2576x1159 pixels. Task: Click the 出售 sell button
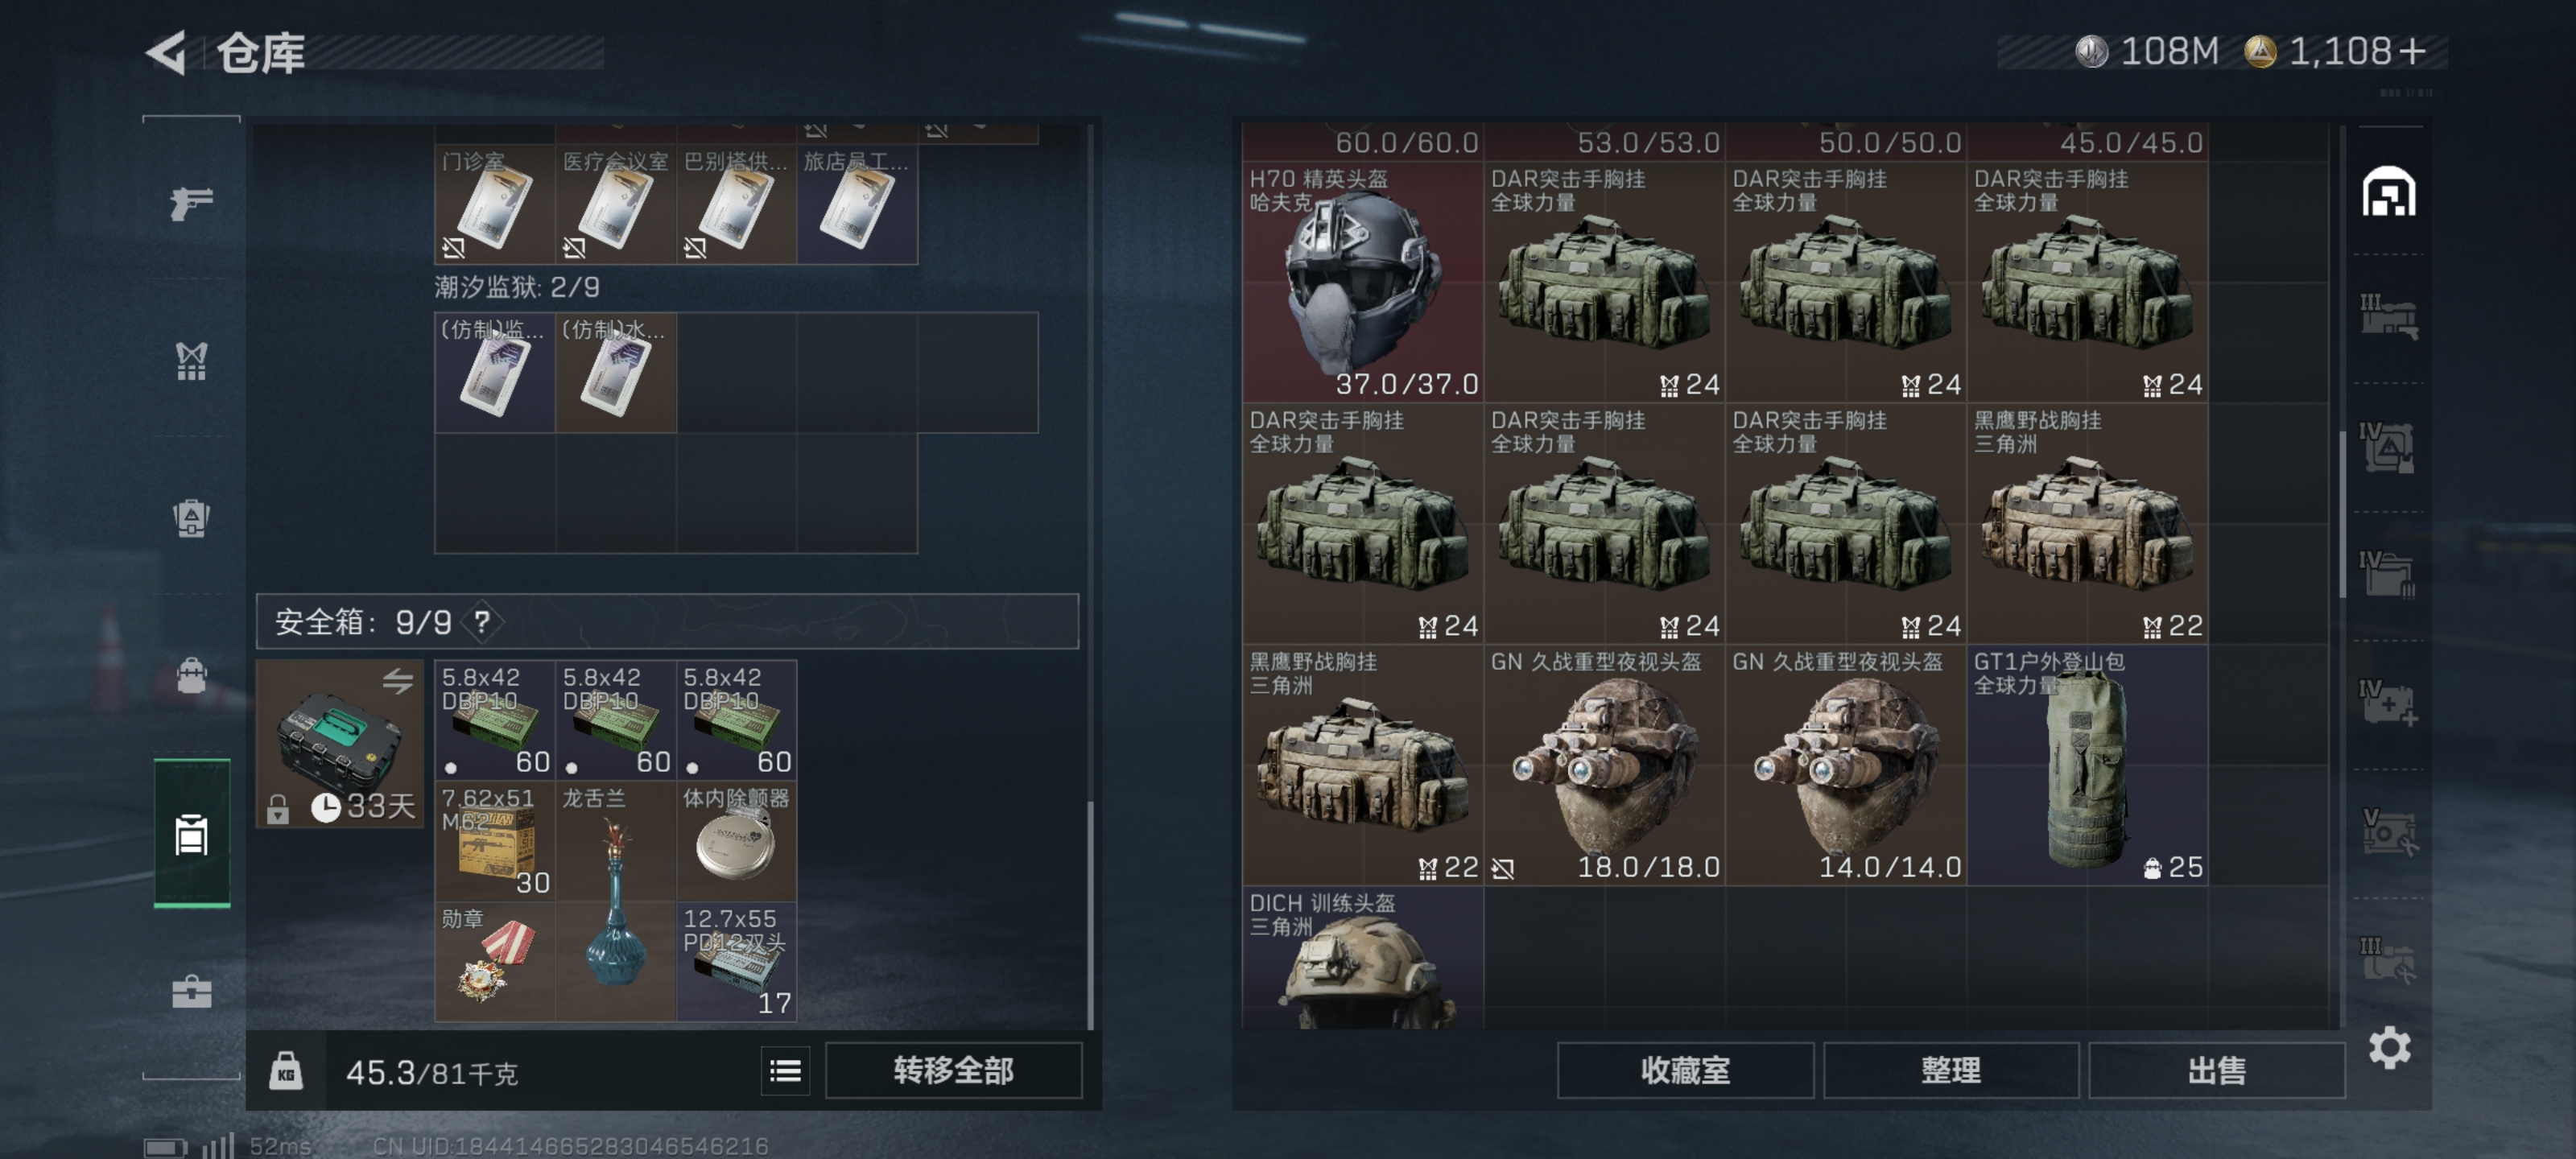(x=2216, y=1071)
